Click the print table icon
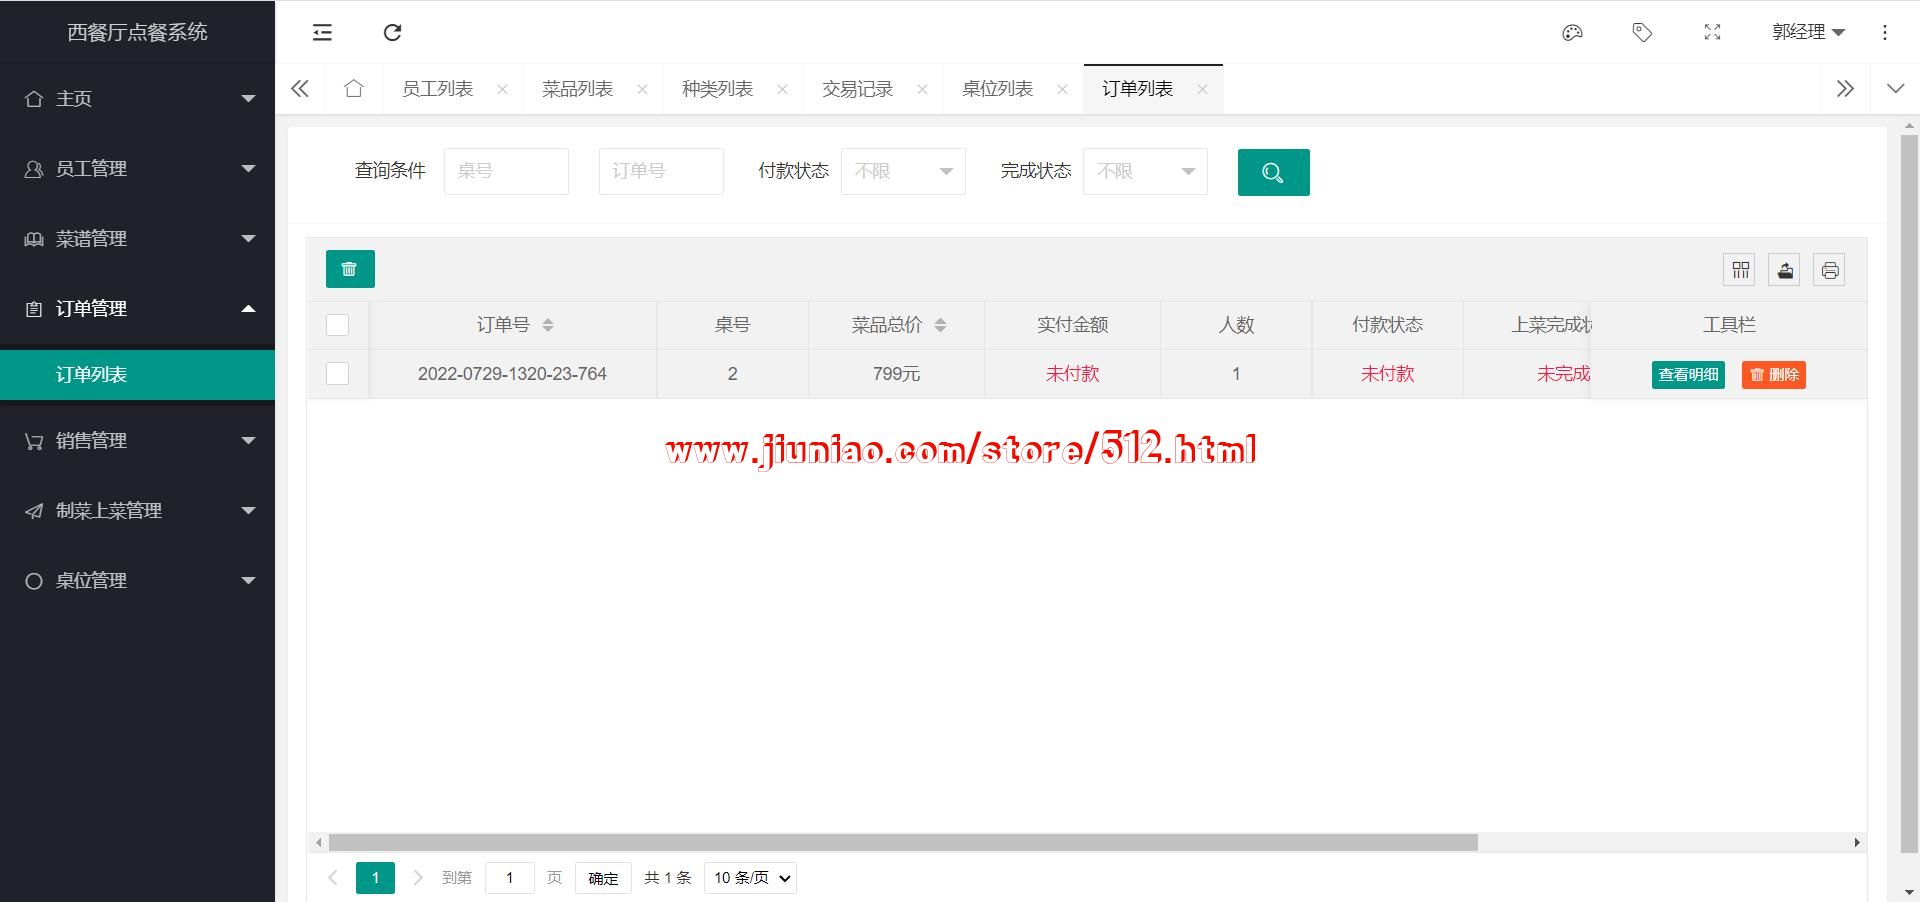The image size is (1920, 902). point(1830,270)
